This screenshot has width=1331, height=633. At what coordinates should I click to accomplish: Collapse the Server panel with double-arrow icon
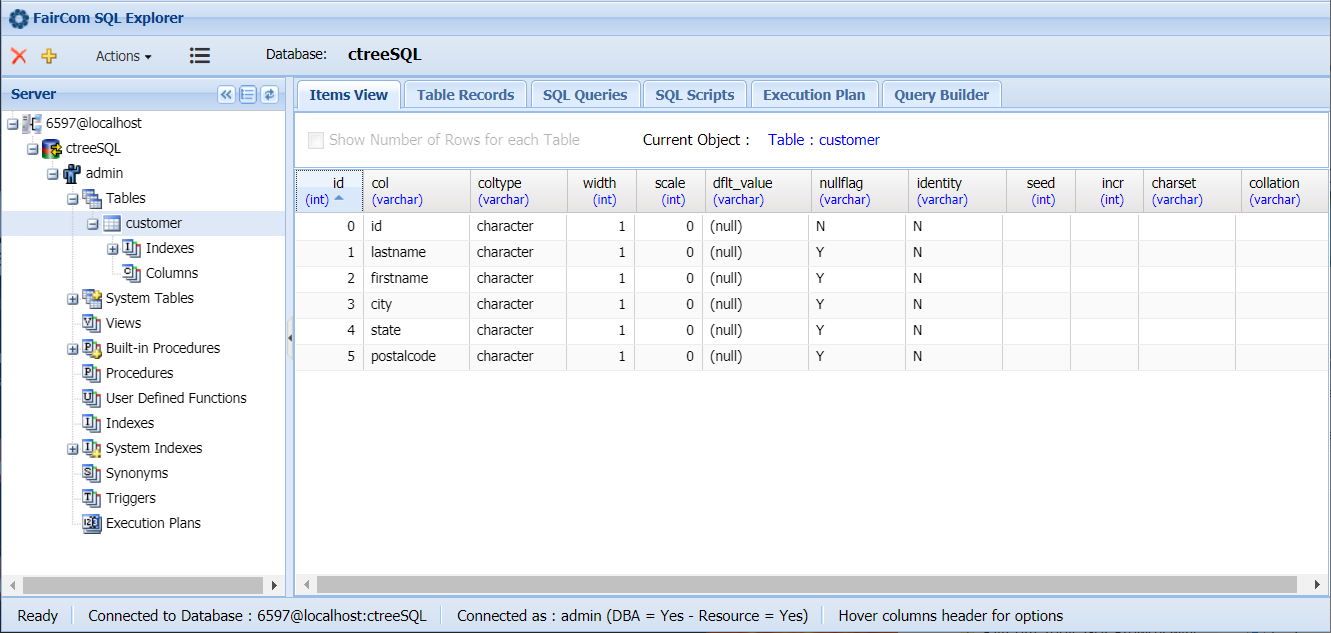(x=226, y=94)
